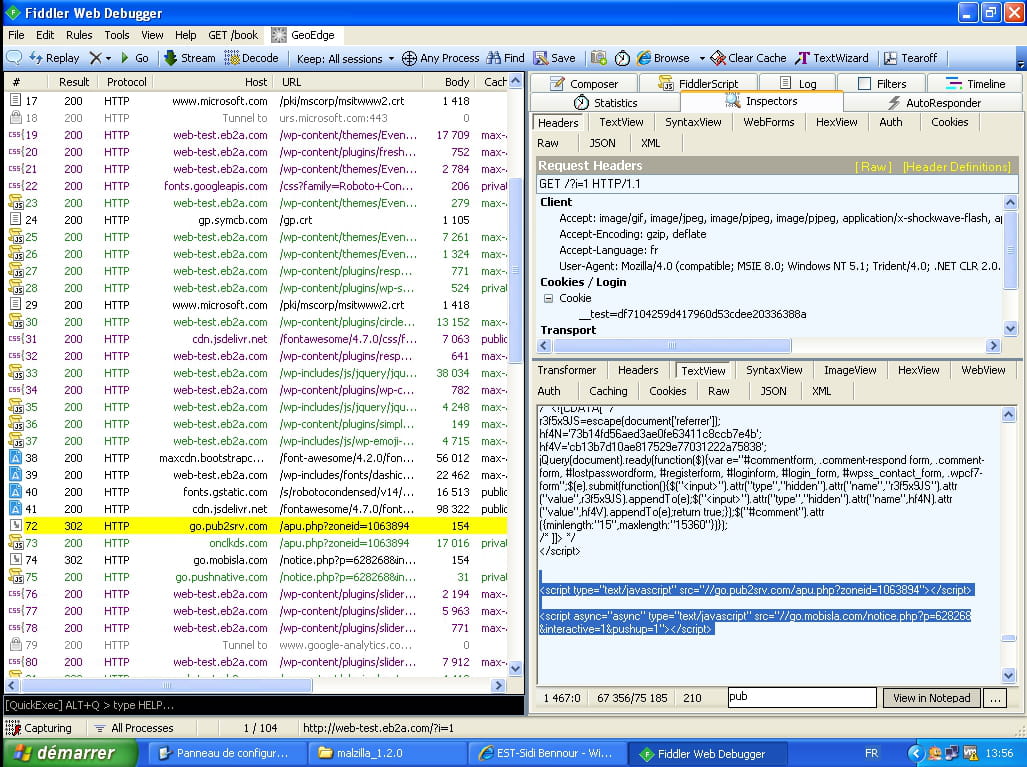The height and width of the screenshot is (767, 1027).
Task: Open the GeoEdge menu
Action: 304,35
